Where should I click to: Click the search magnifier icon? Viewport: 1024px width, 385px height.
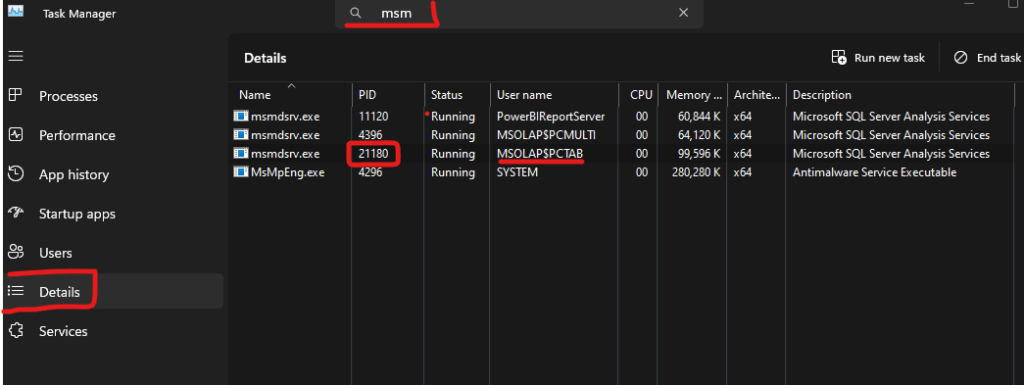click(355, 13)
